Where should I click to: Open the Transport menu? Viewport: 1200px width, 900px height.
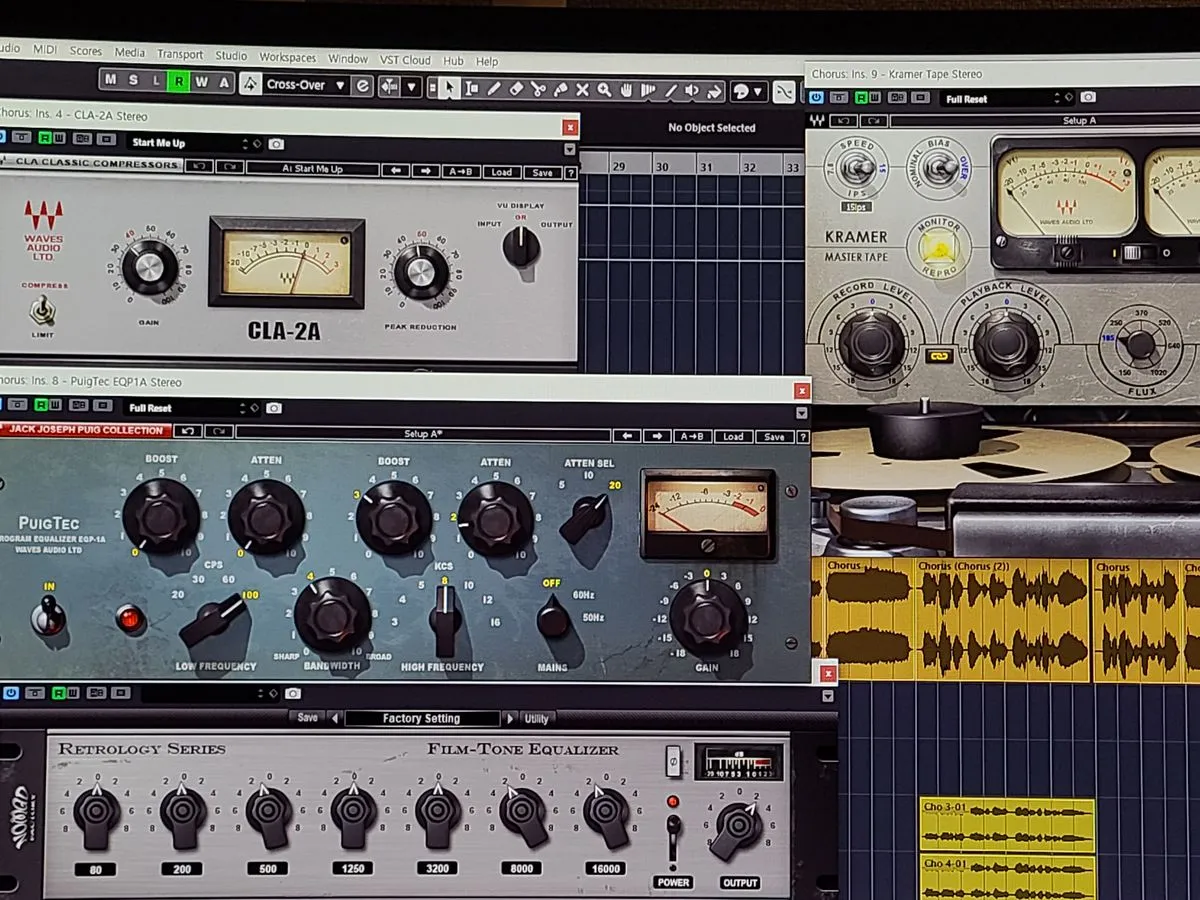point(180,55)
